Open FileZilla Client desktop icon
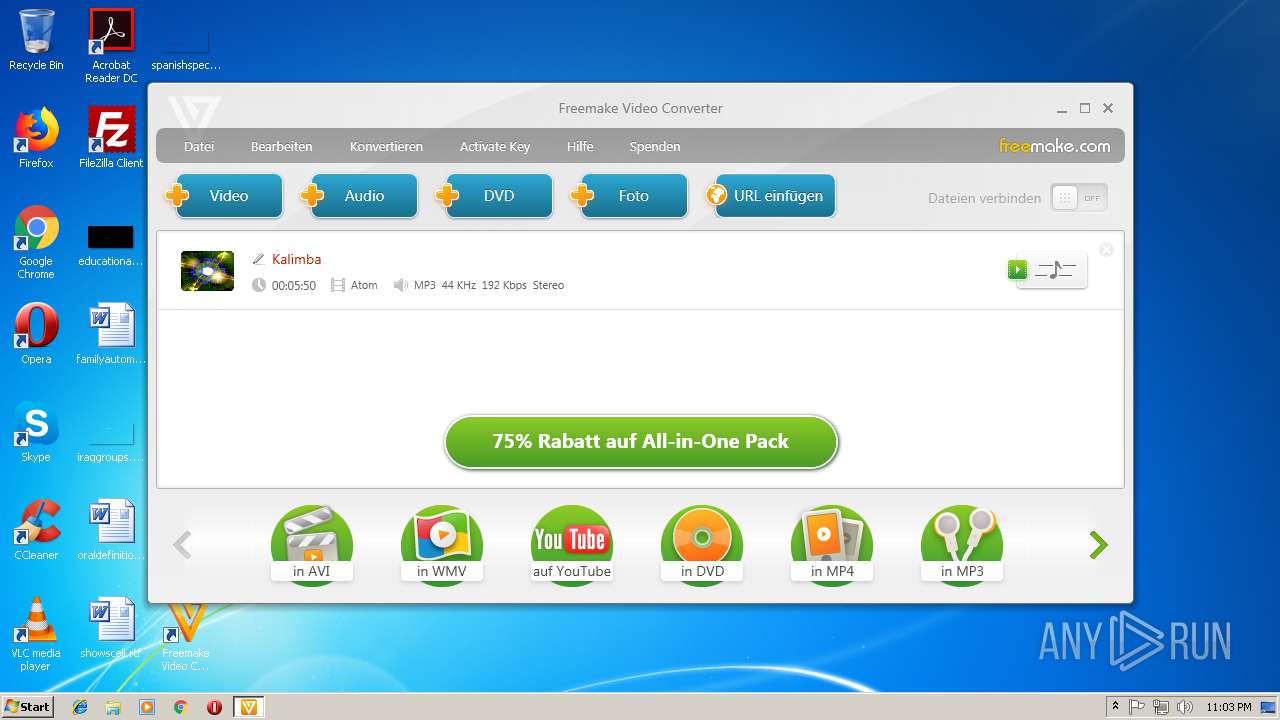This screenshot has height=720, width=1280. point(111,138)
